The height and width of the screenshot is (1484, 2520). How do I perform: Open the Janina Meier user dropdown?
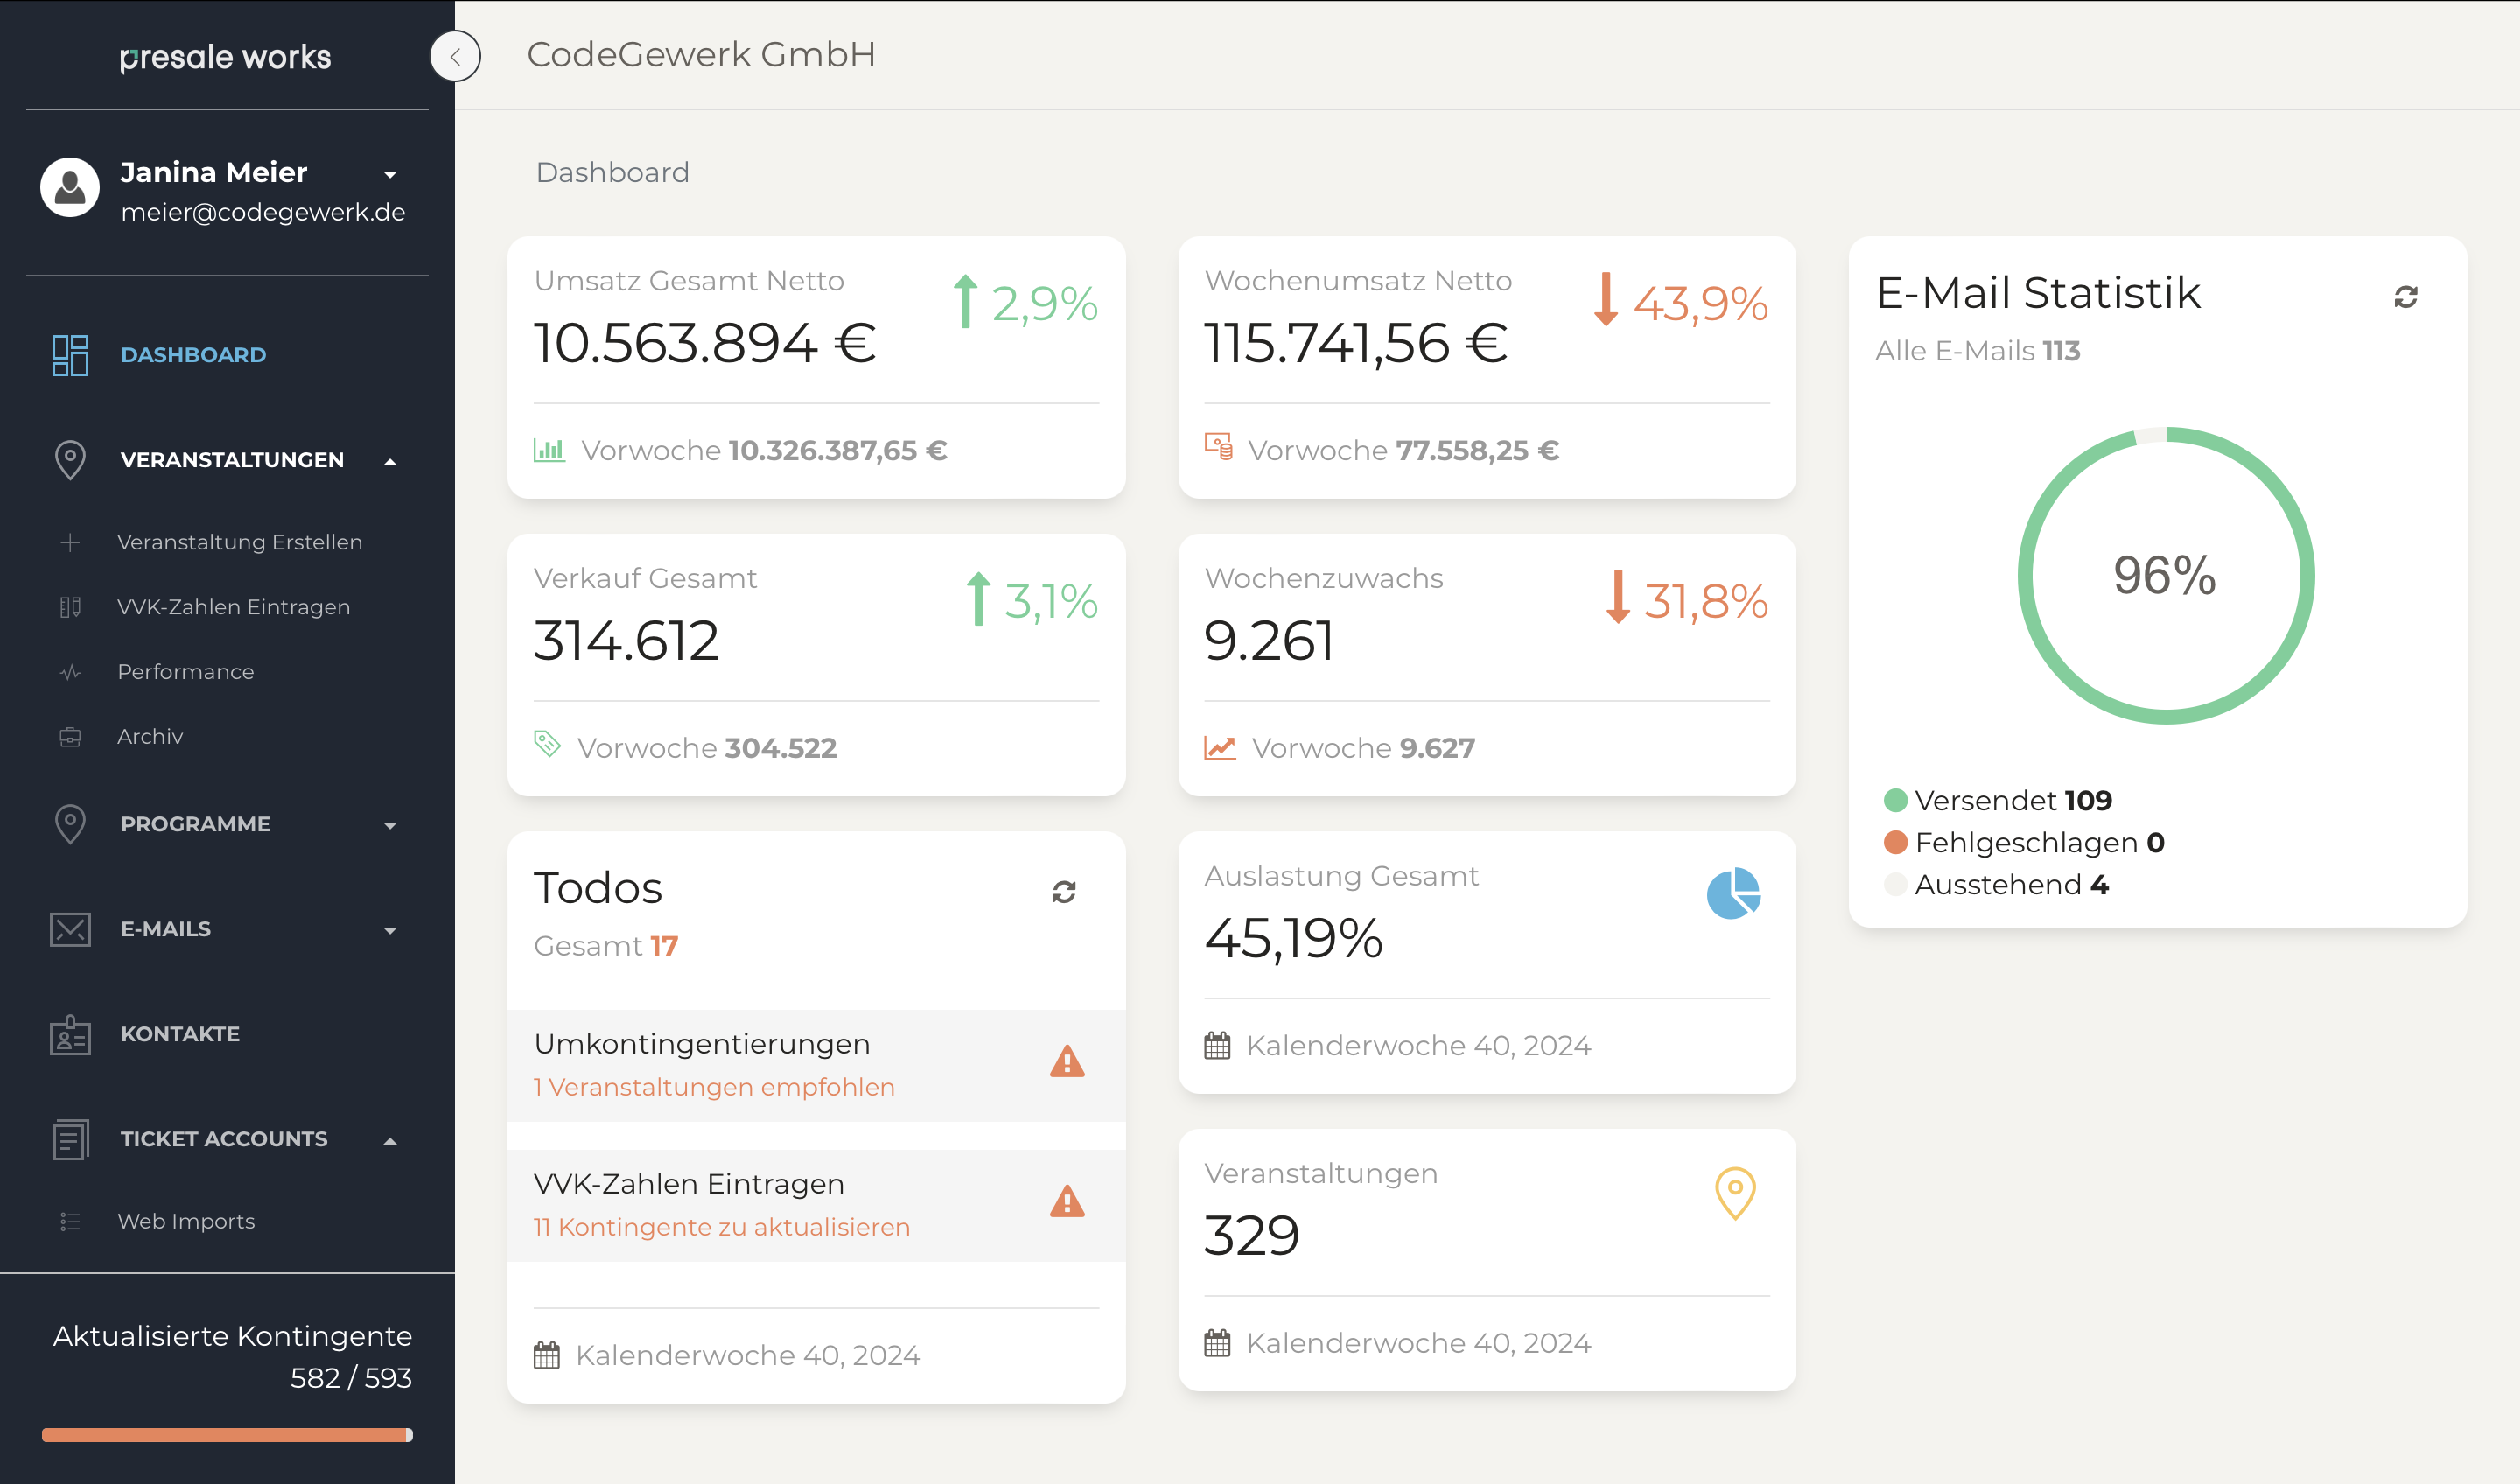point(390,174)
